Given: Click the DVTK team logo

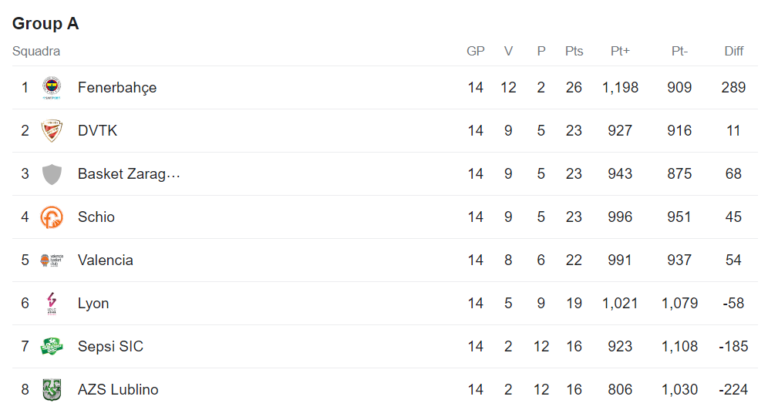Looking at the screenshot, I should tap(52, 131).
